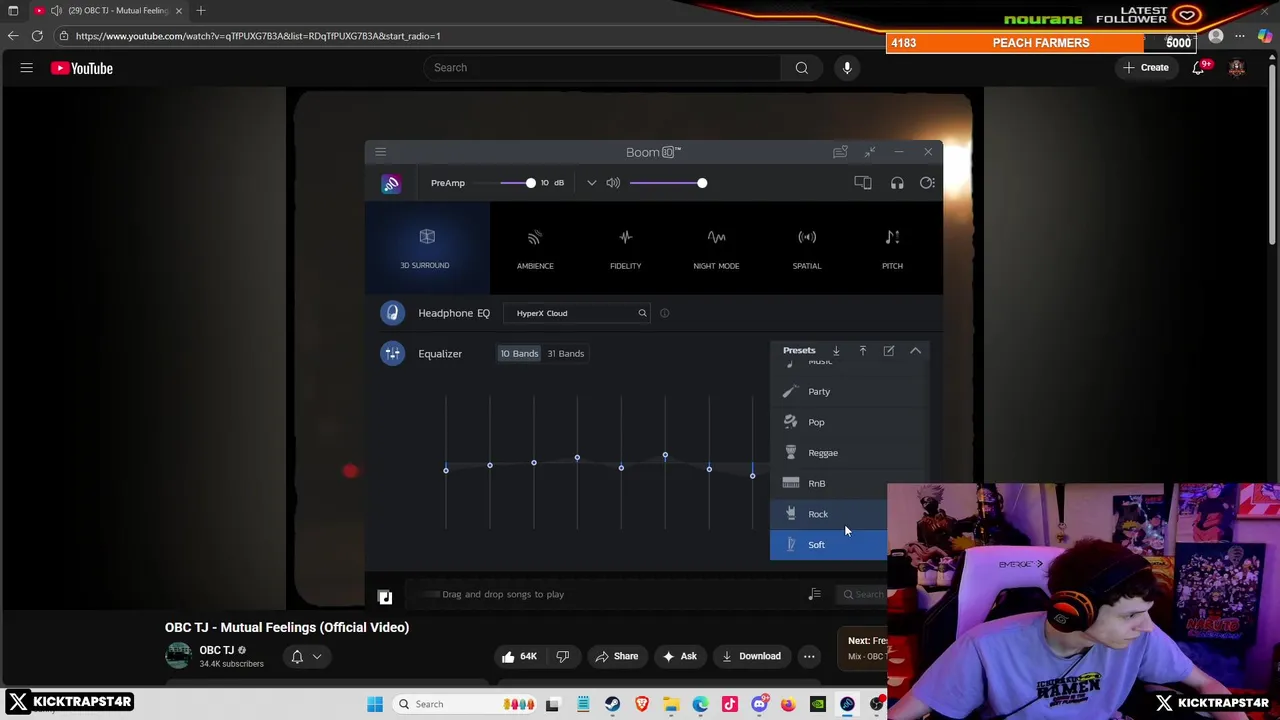Collapse the Presets list chevron
Screen dimensions: 1280x720
click(915, 351)
